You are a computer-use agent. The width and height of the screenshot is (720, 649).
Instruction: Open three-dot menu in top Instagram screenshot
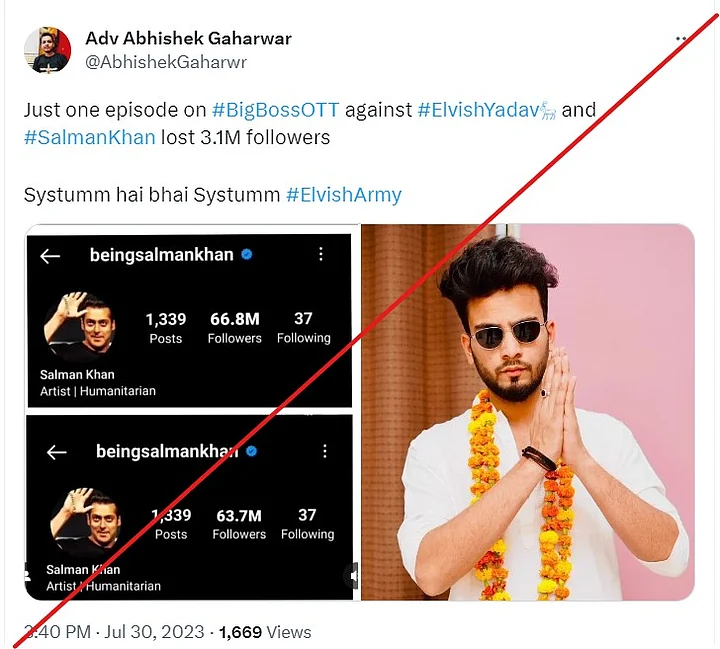click(321, 254)
